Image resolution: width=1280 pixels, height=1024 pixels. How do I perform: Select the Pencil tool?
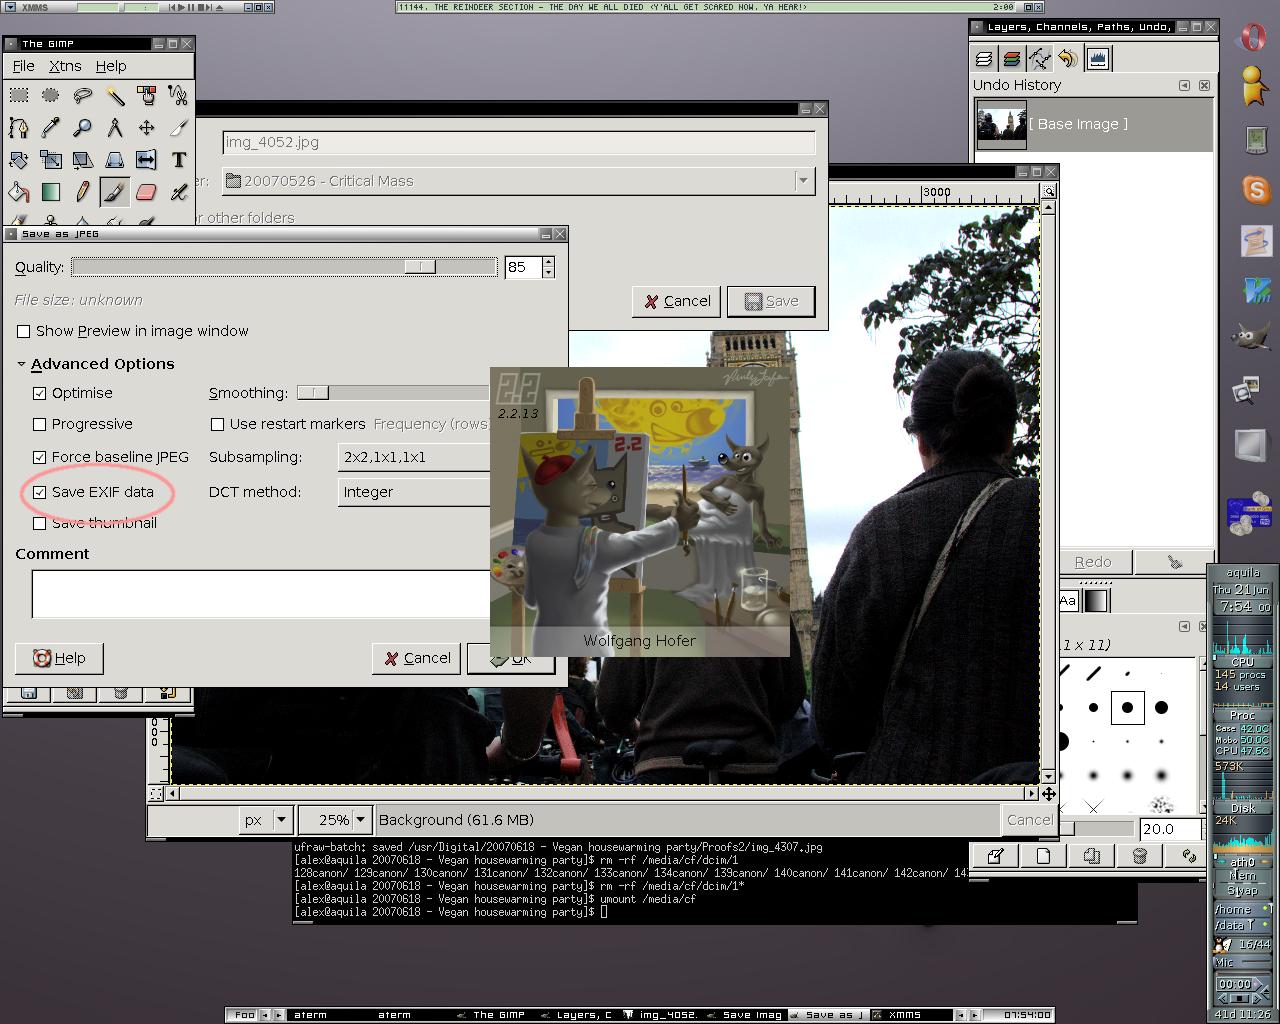tap(83, 191)
